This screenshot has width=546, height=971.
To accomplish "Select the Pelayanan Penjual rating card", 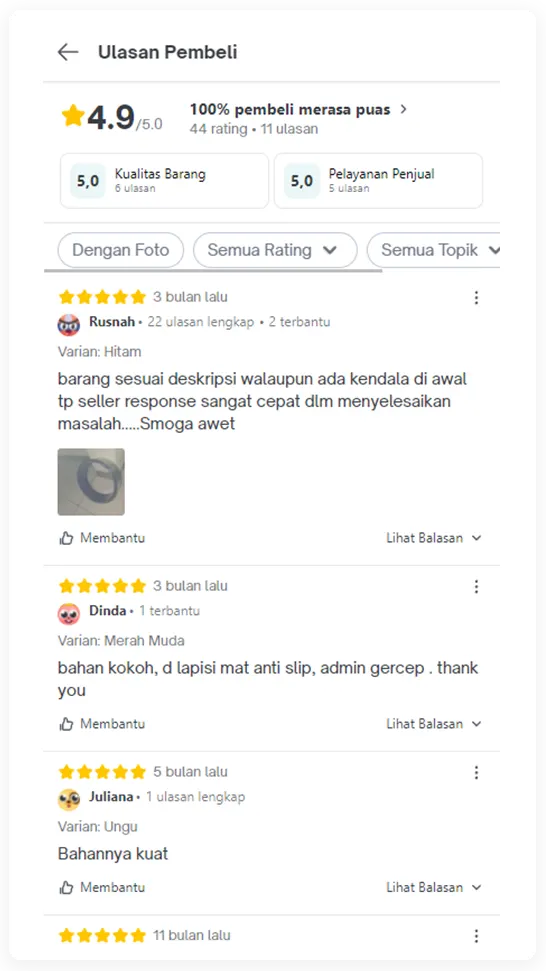I will tap(378, 181).
